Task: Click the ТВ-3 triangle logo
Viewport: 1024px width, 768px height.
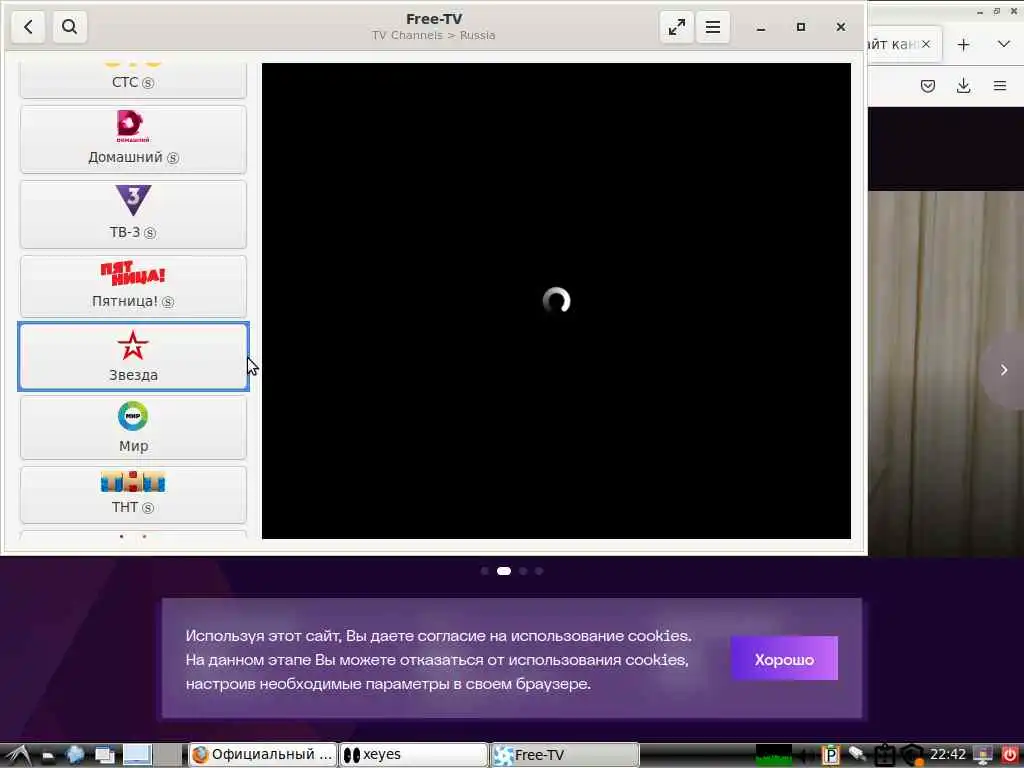Action: click(133, 200)
